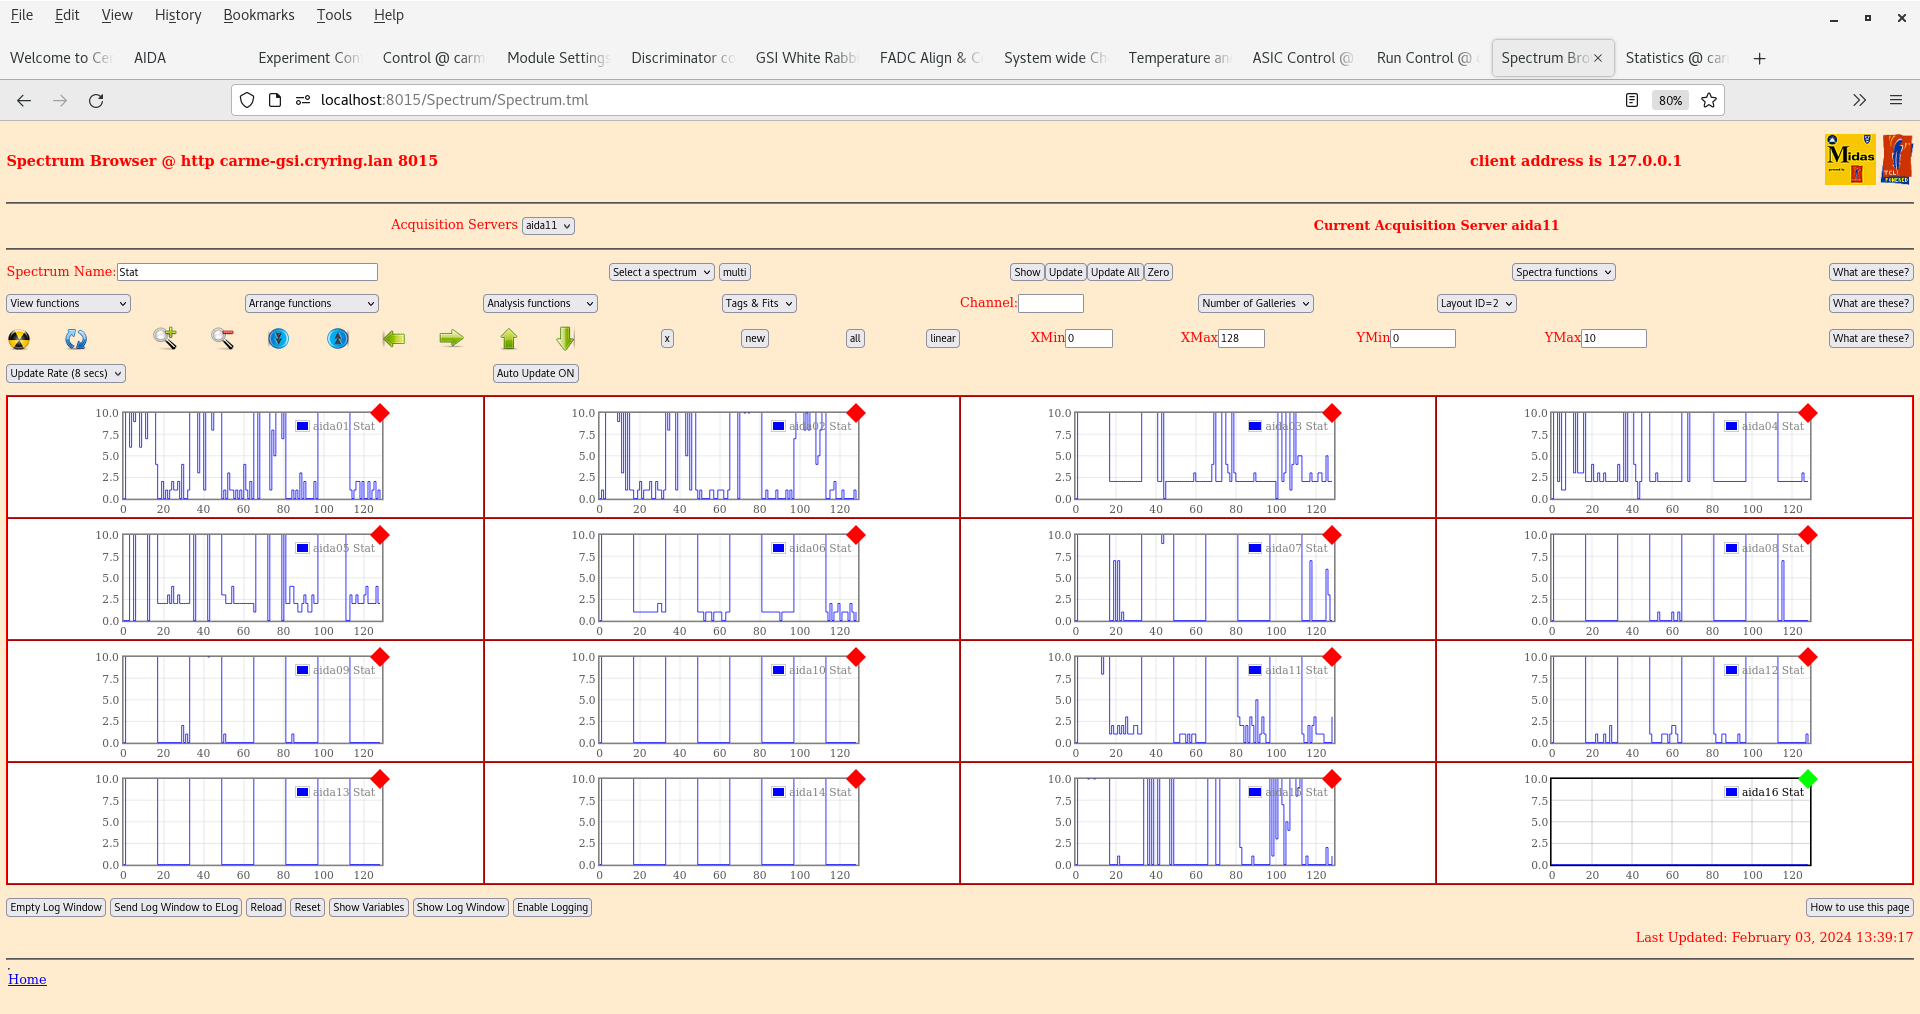Image resolution: width=1920 pixels, height=1014 pixels.
Task: Click the blue refresh arrows icon
Action: tap(76, 339)
